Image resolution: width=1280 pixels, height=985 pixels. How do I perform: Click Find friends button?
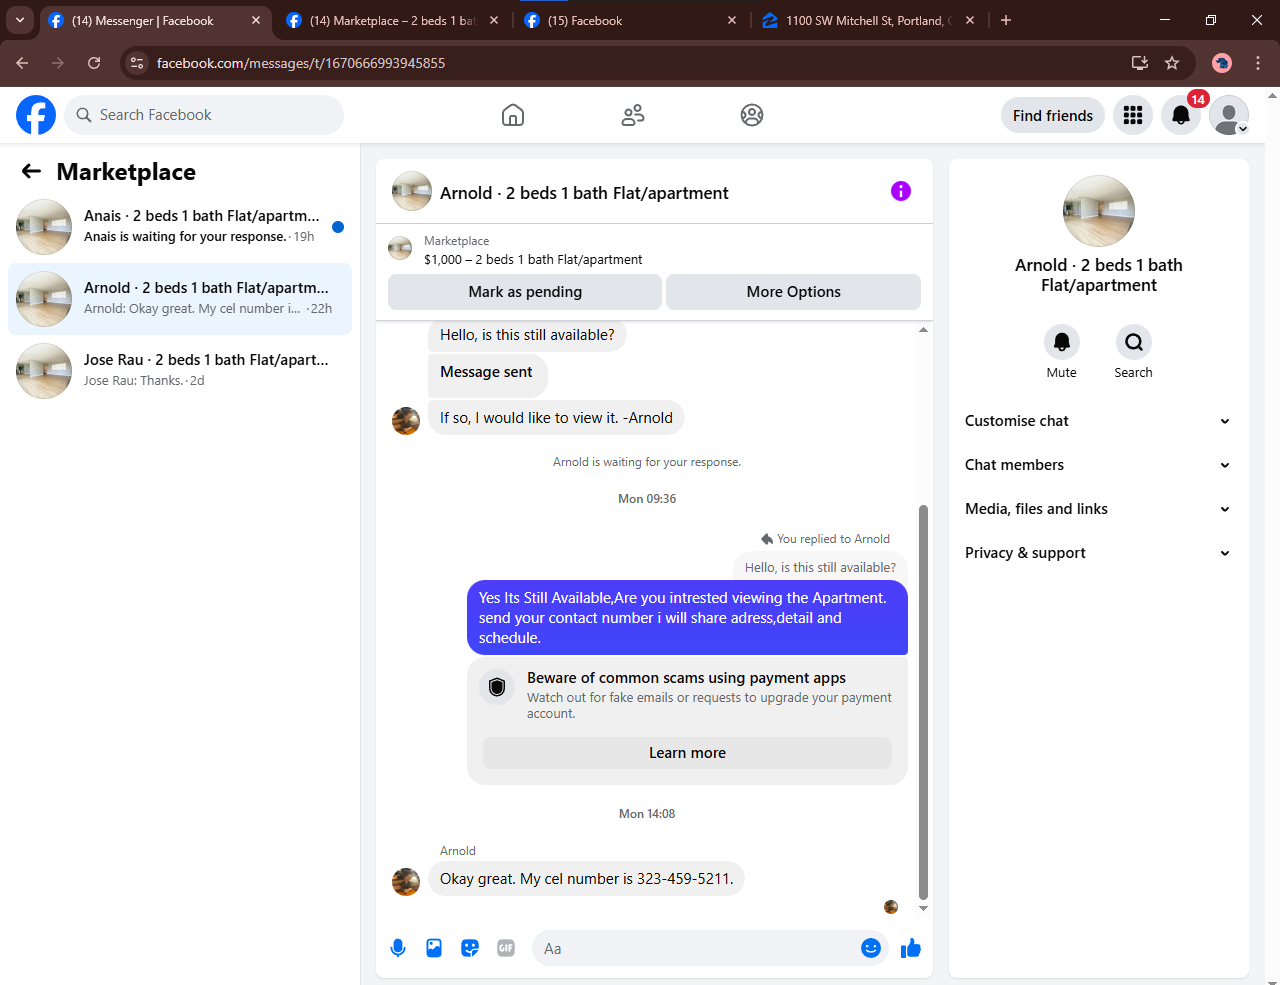point(1053,115)
